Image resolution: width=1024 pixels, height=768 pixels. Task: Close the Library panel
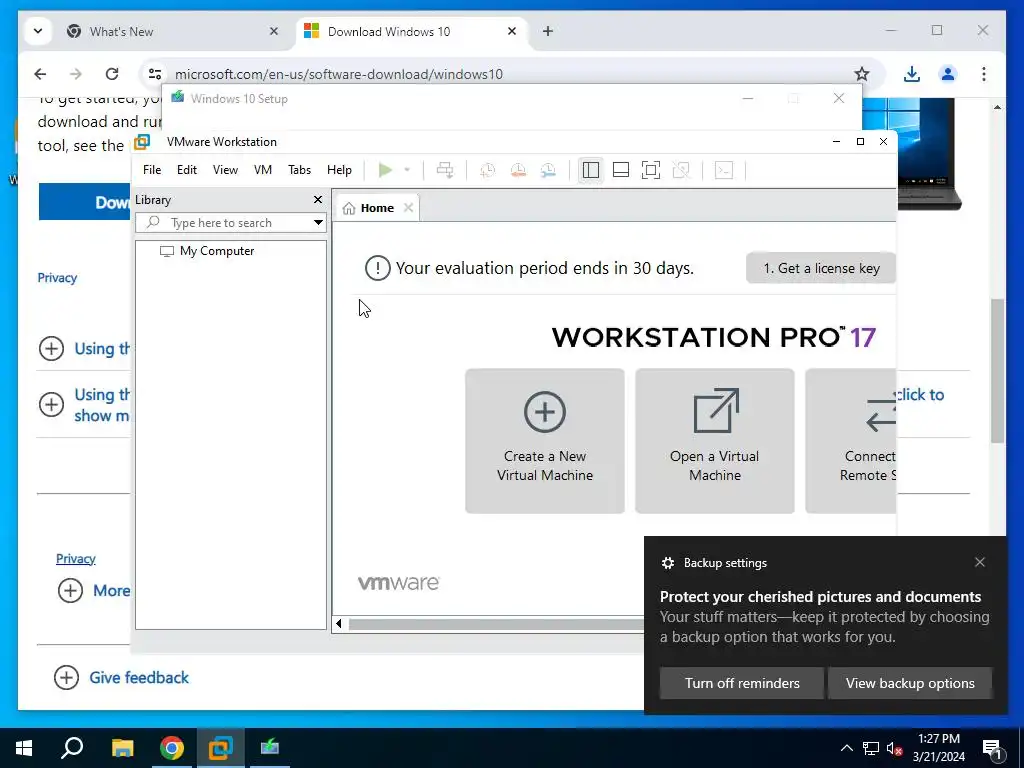(318, 200)
